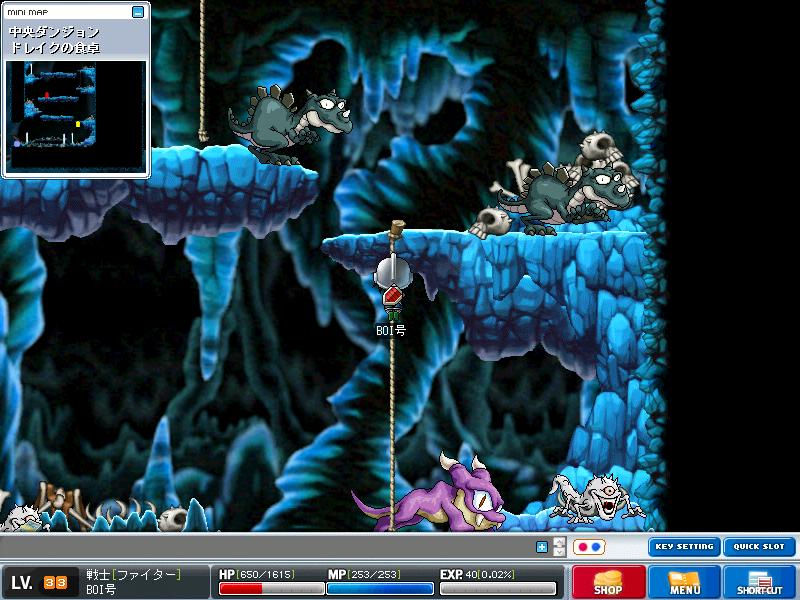The width and height of the screenshot is (800, 600).
Task: Click the purple horned drake at the bottom
Action: coord(430,493)
